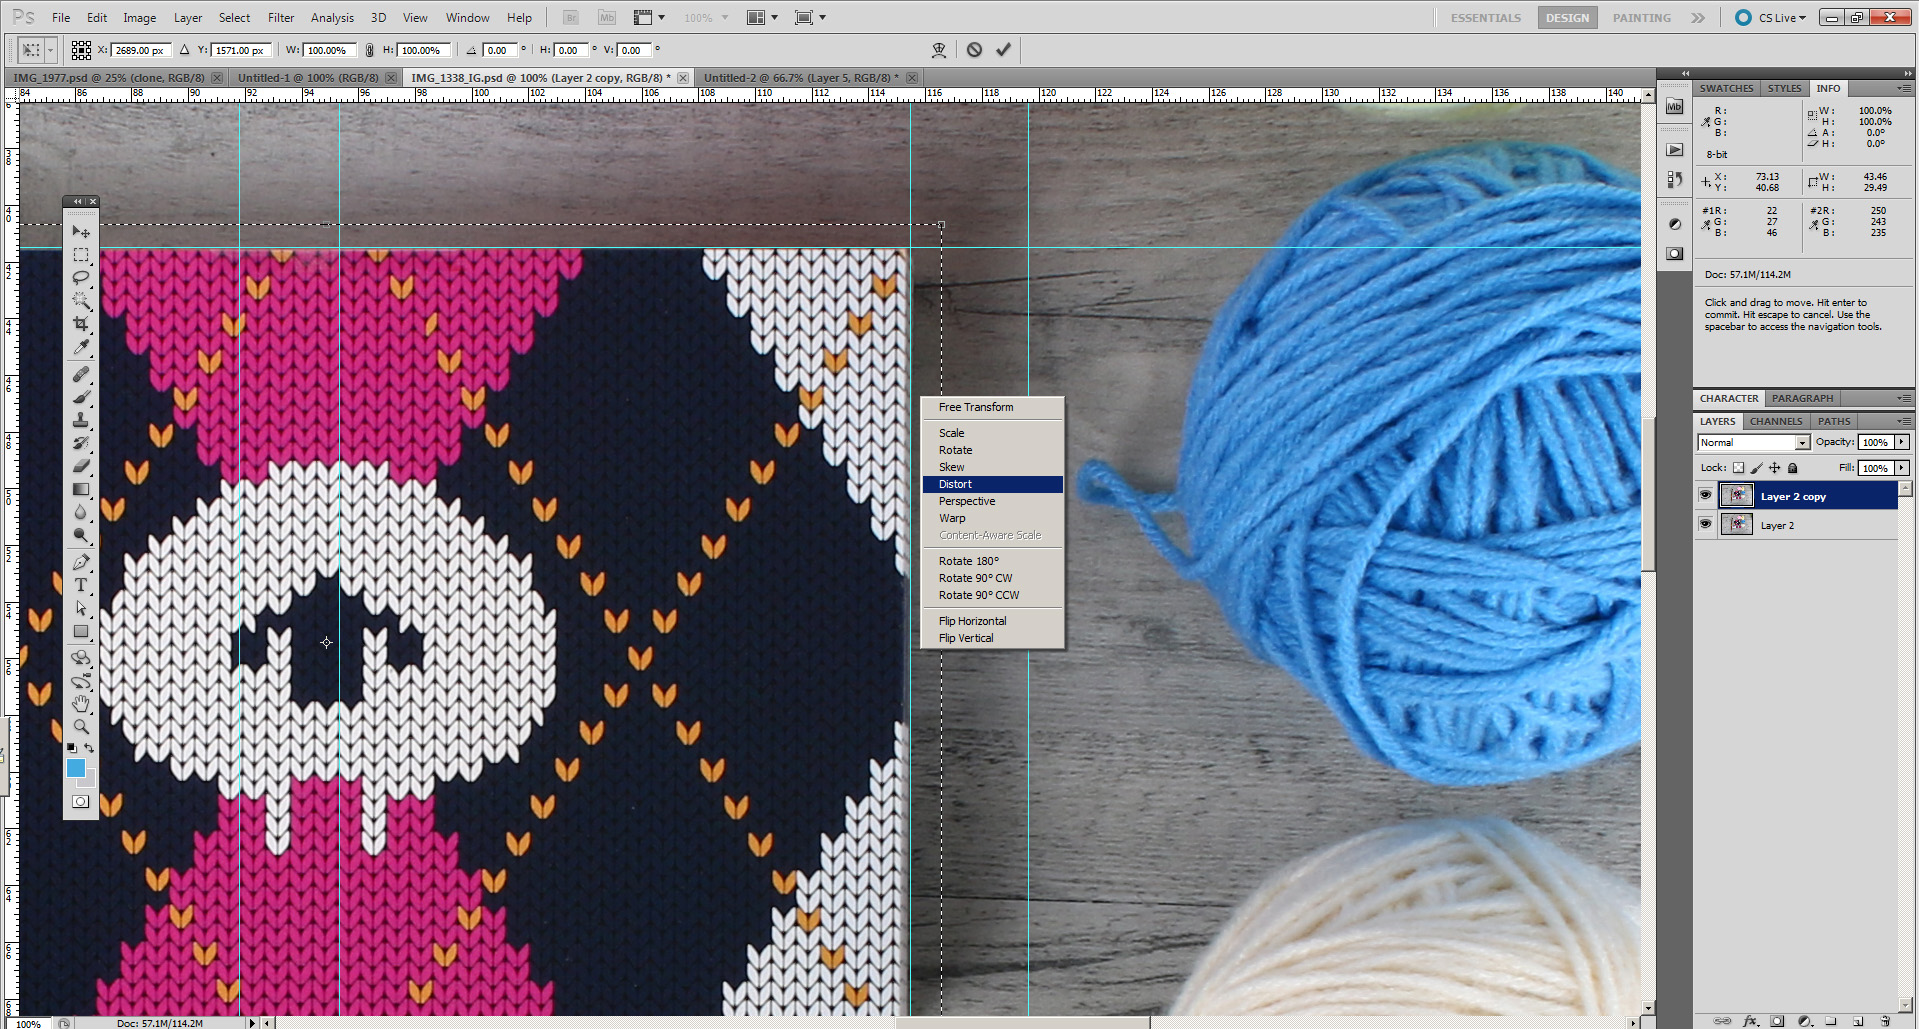Expand more workspaces double-arrow
Image resolution: width=1919 pixels, height=1029 pixels.
click(x=1698, y=17)
